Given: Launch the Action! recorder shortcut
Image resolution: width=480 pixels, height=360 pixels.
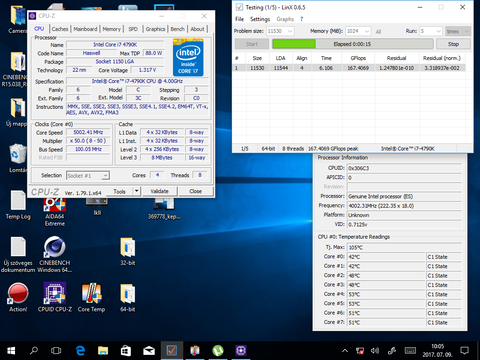Looking at the screenshot, I should coord(18,297).
